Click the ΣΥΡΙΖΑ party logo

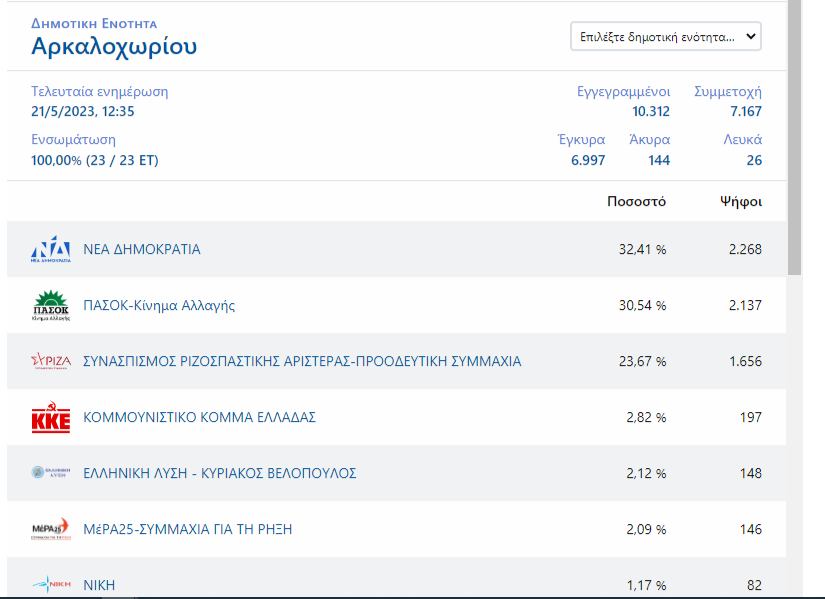tap(51, 362)
